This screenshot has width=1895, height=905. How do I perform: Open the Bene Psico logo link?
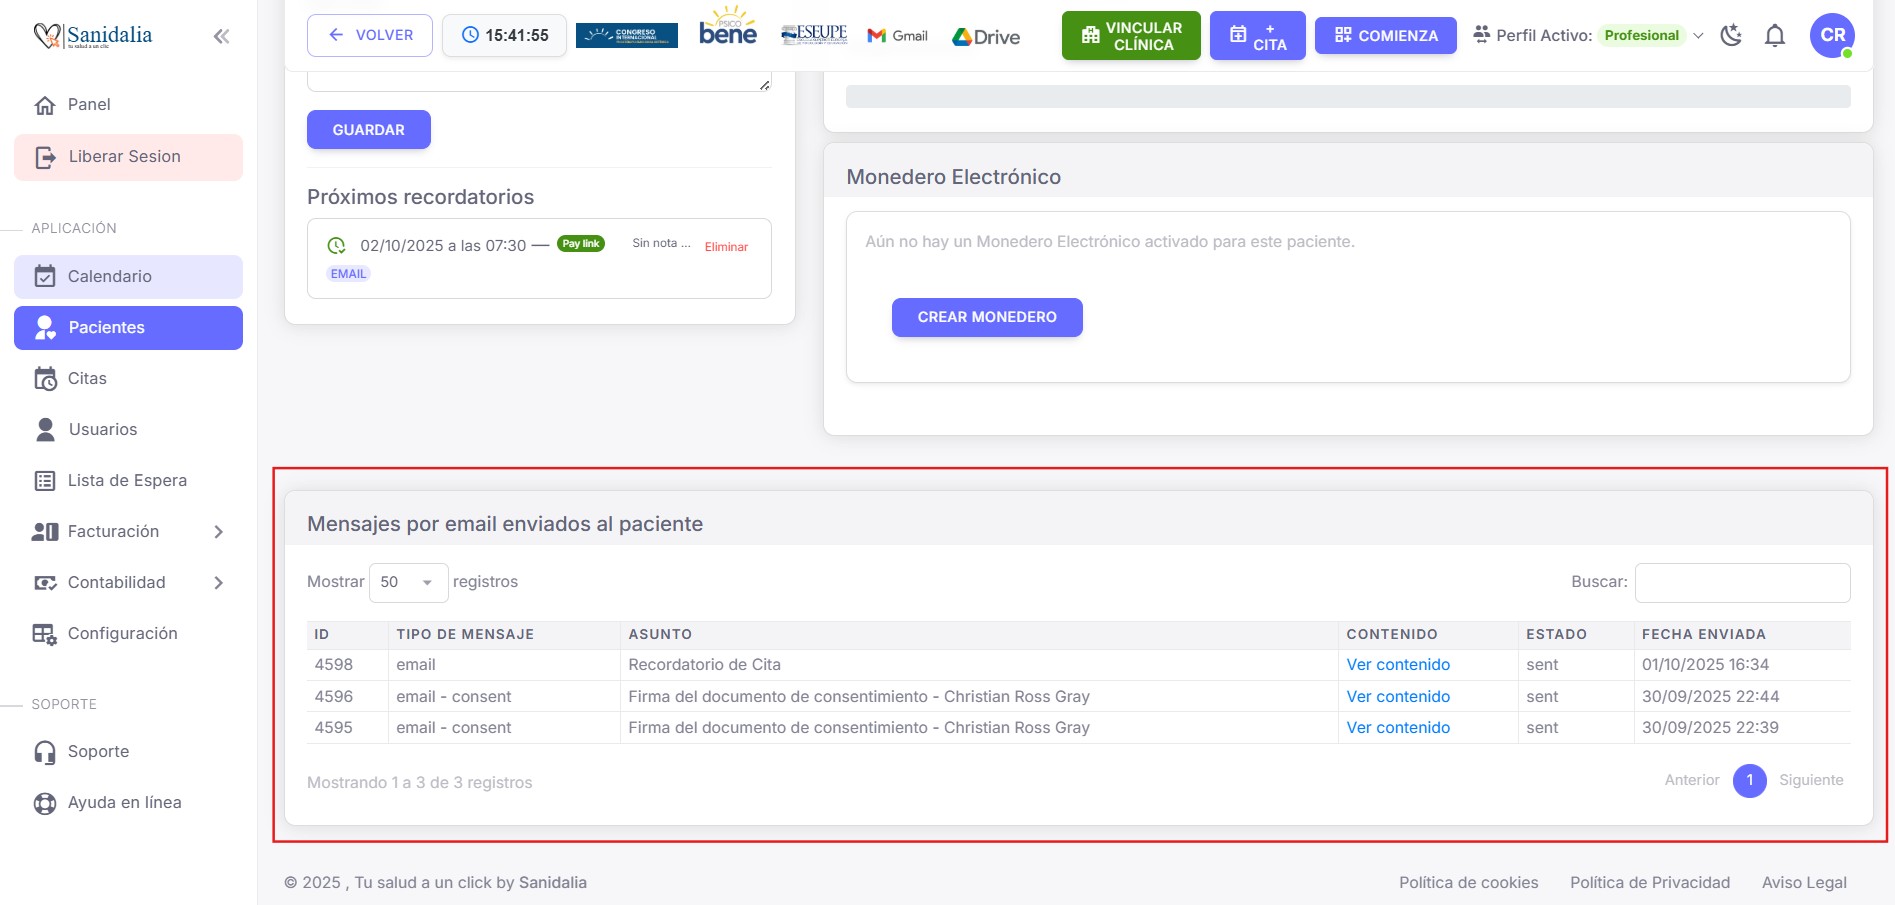pyautogui.click(x=728, y=28)
